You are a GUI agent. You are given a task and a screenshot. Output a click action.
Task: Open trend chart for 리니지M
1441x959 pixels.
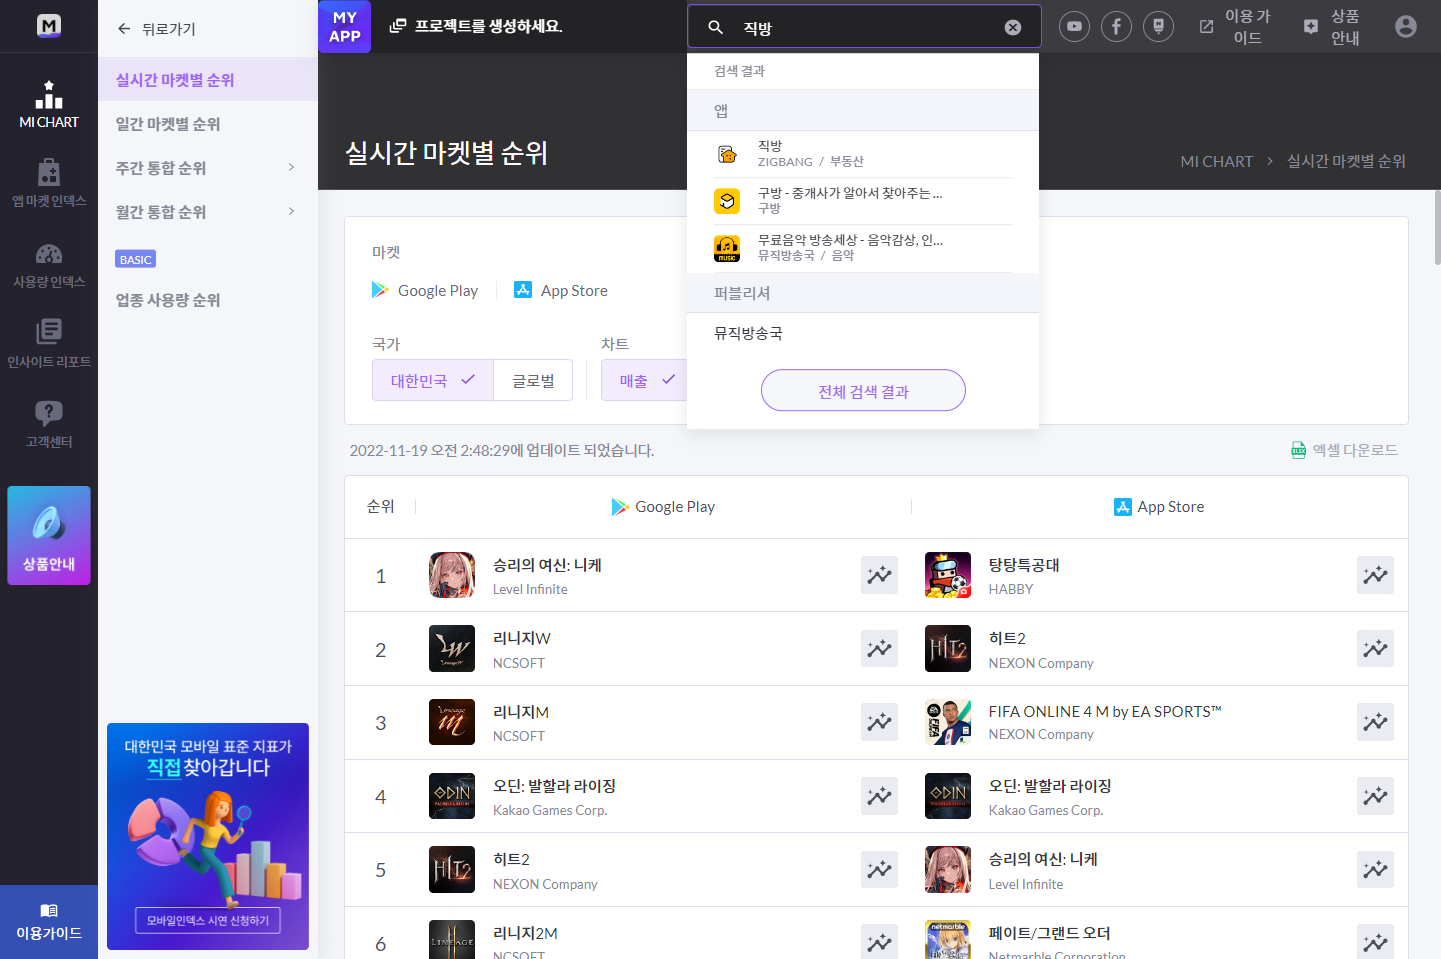coord(879,722)
